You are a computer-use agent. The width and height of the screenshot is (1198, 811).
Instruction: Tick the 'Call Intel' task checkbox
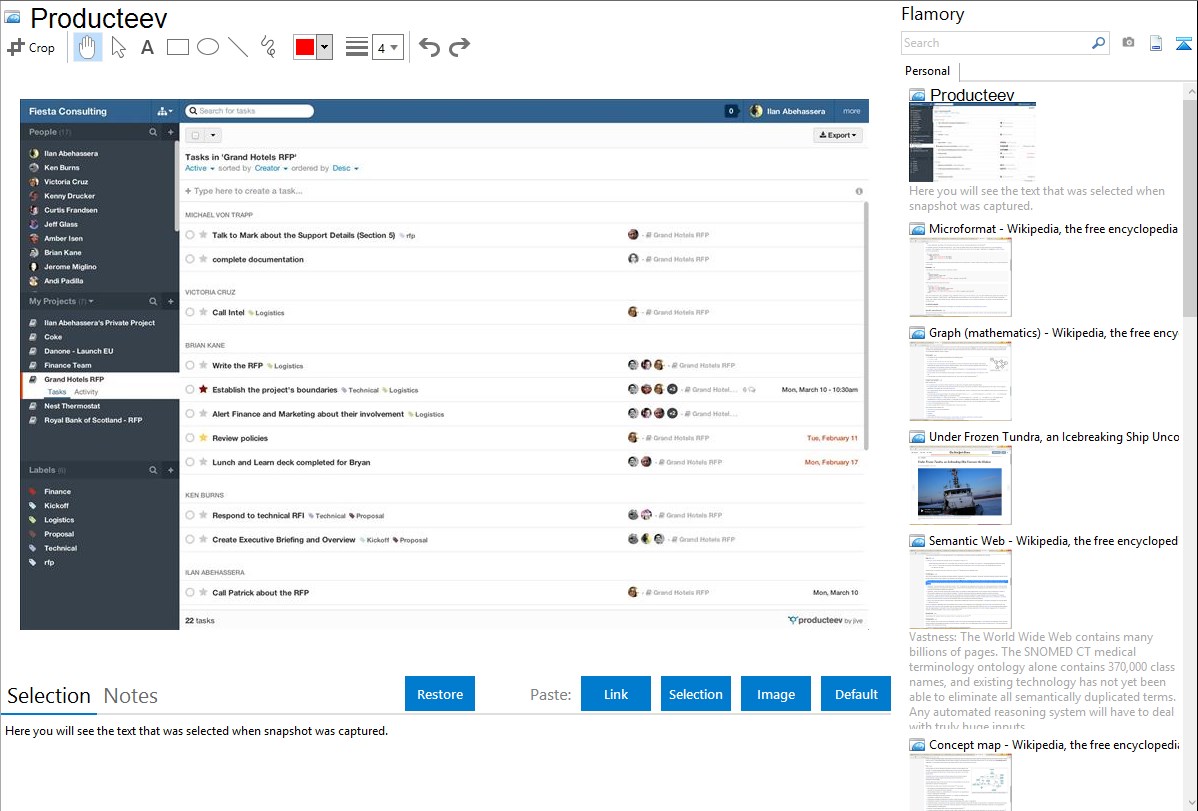(x=190, y=312)
